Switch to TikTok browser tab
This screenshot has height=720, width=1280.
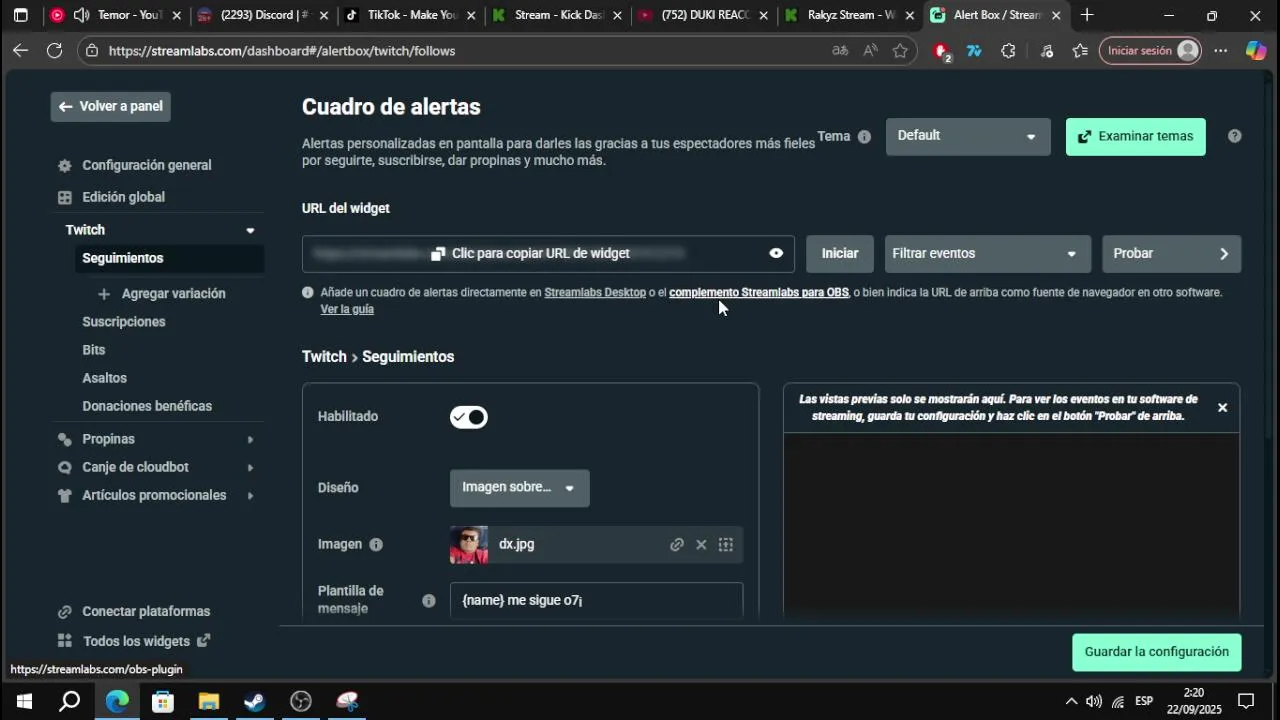tap(411, 15)
